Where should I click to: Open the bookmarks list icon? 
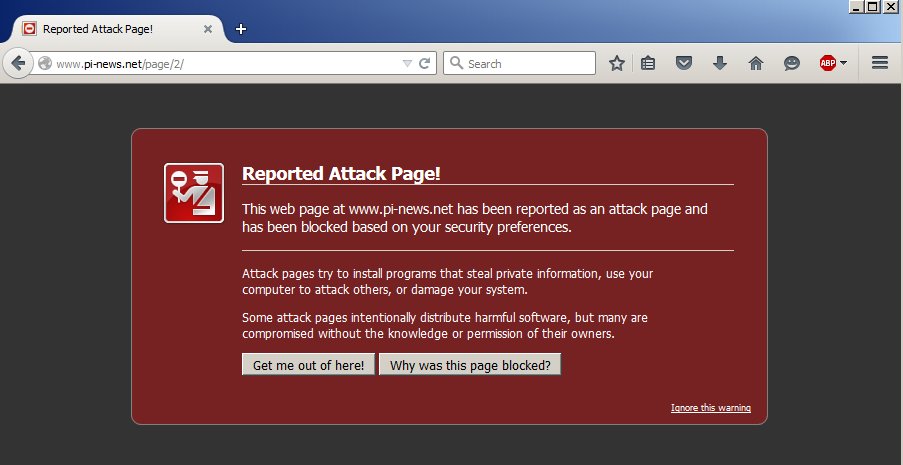tap(648, 63)
